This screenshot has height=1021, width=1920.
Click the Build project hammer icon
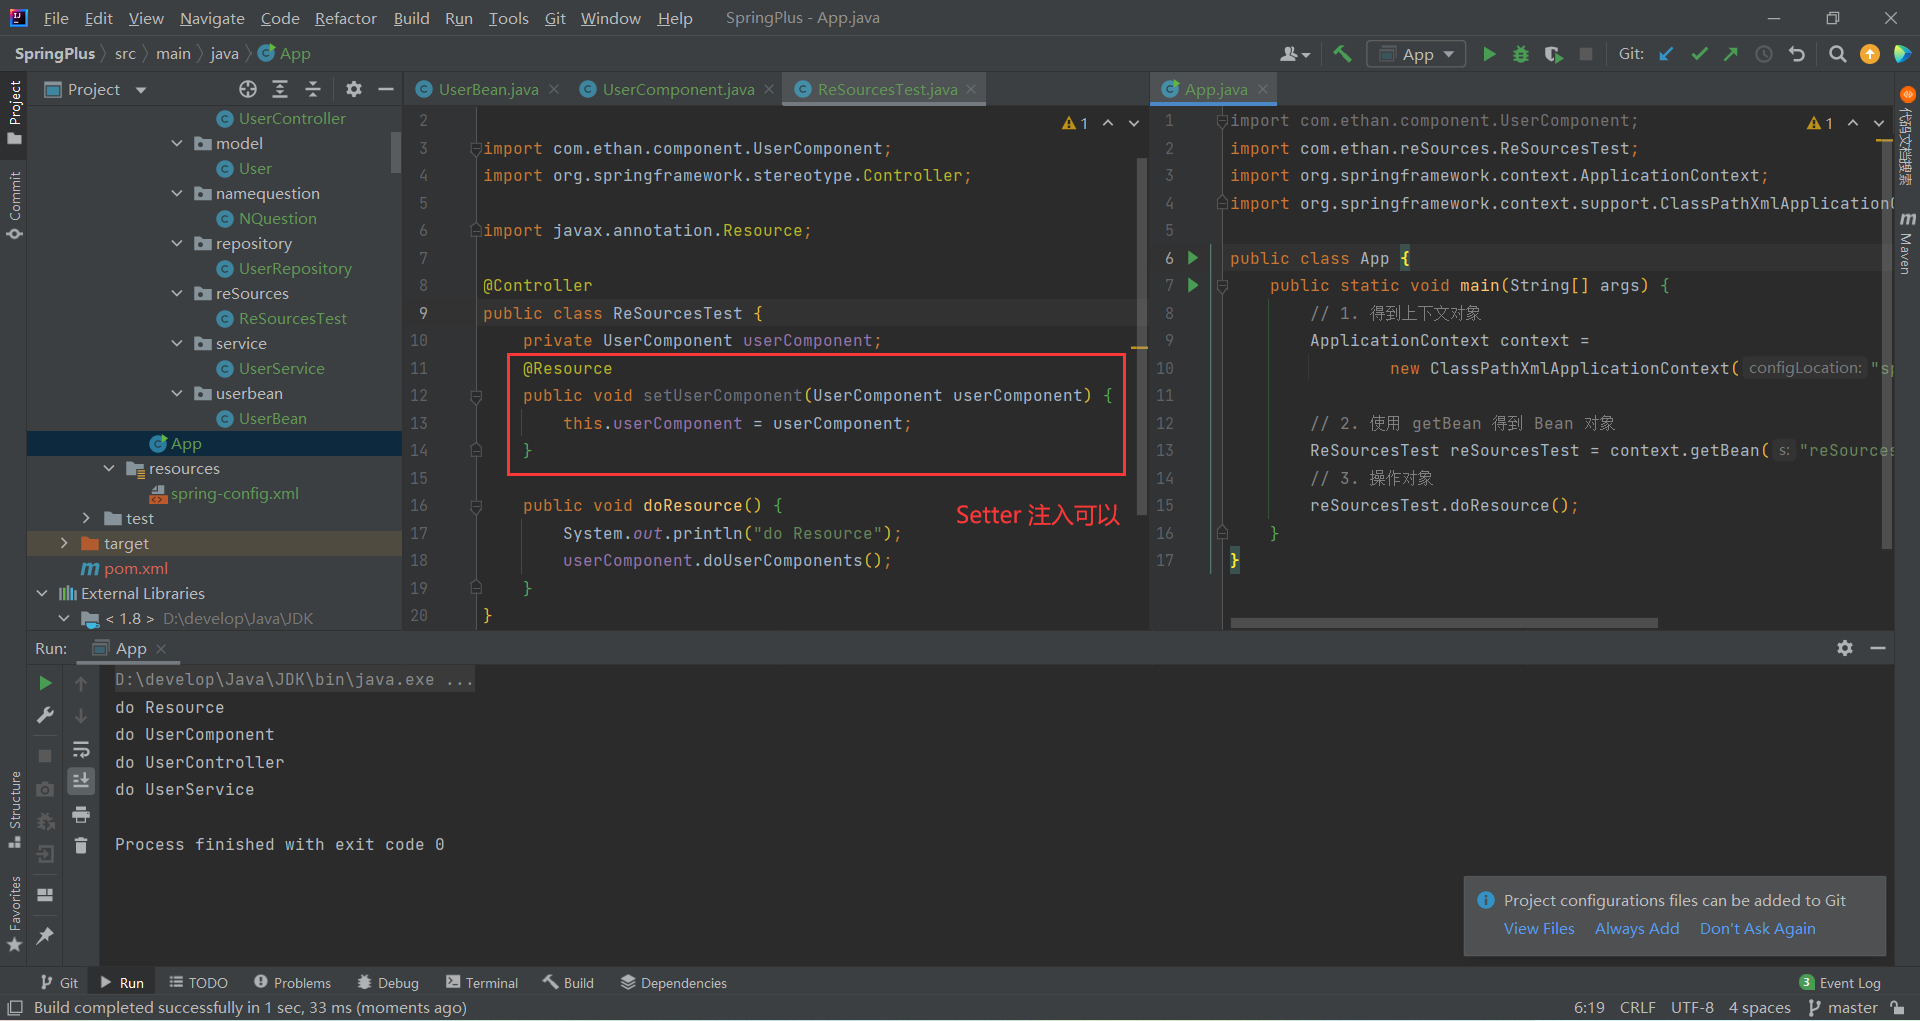[x=1342, y=54]
